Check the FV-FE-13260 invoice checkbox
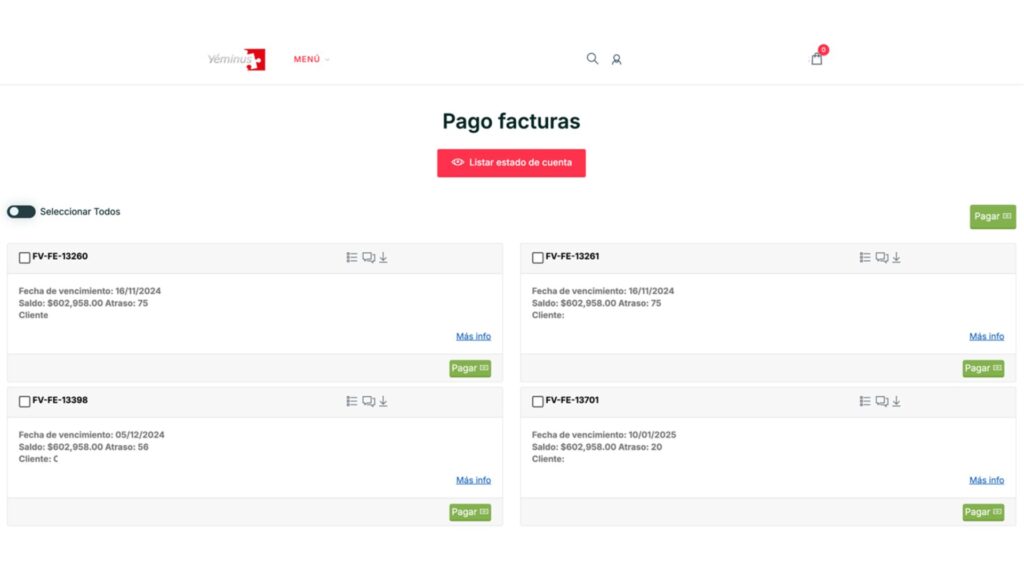 (x=25, y=258)
